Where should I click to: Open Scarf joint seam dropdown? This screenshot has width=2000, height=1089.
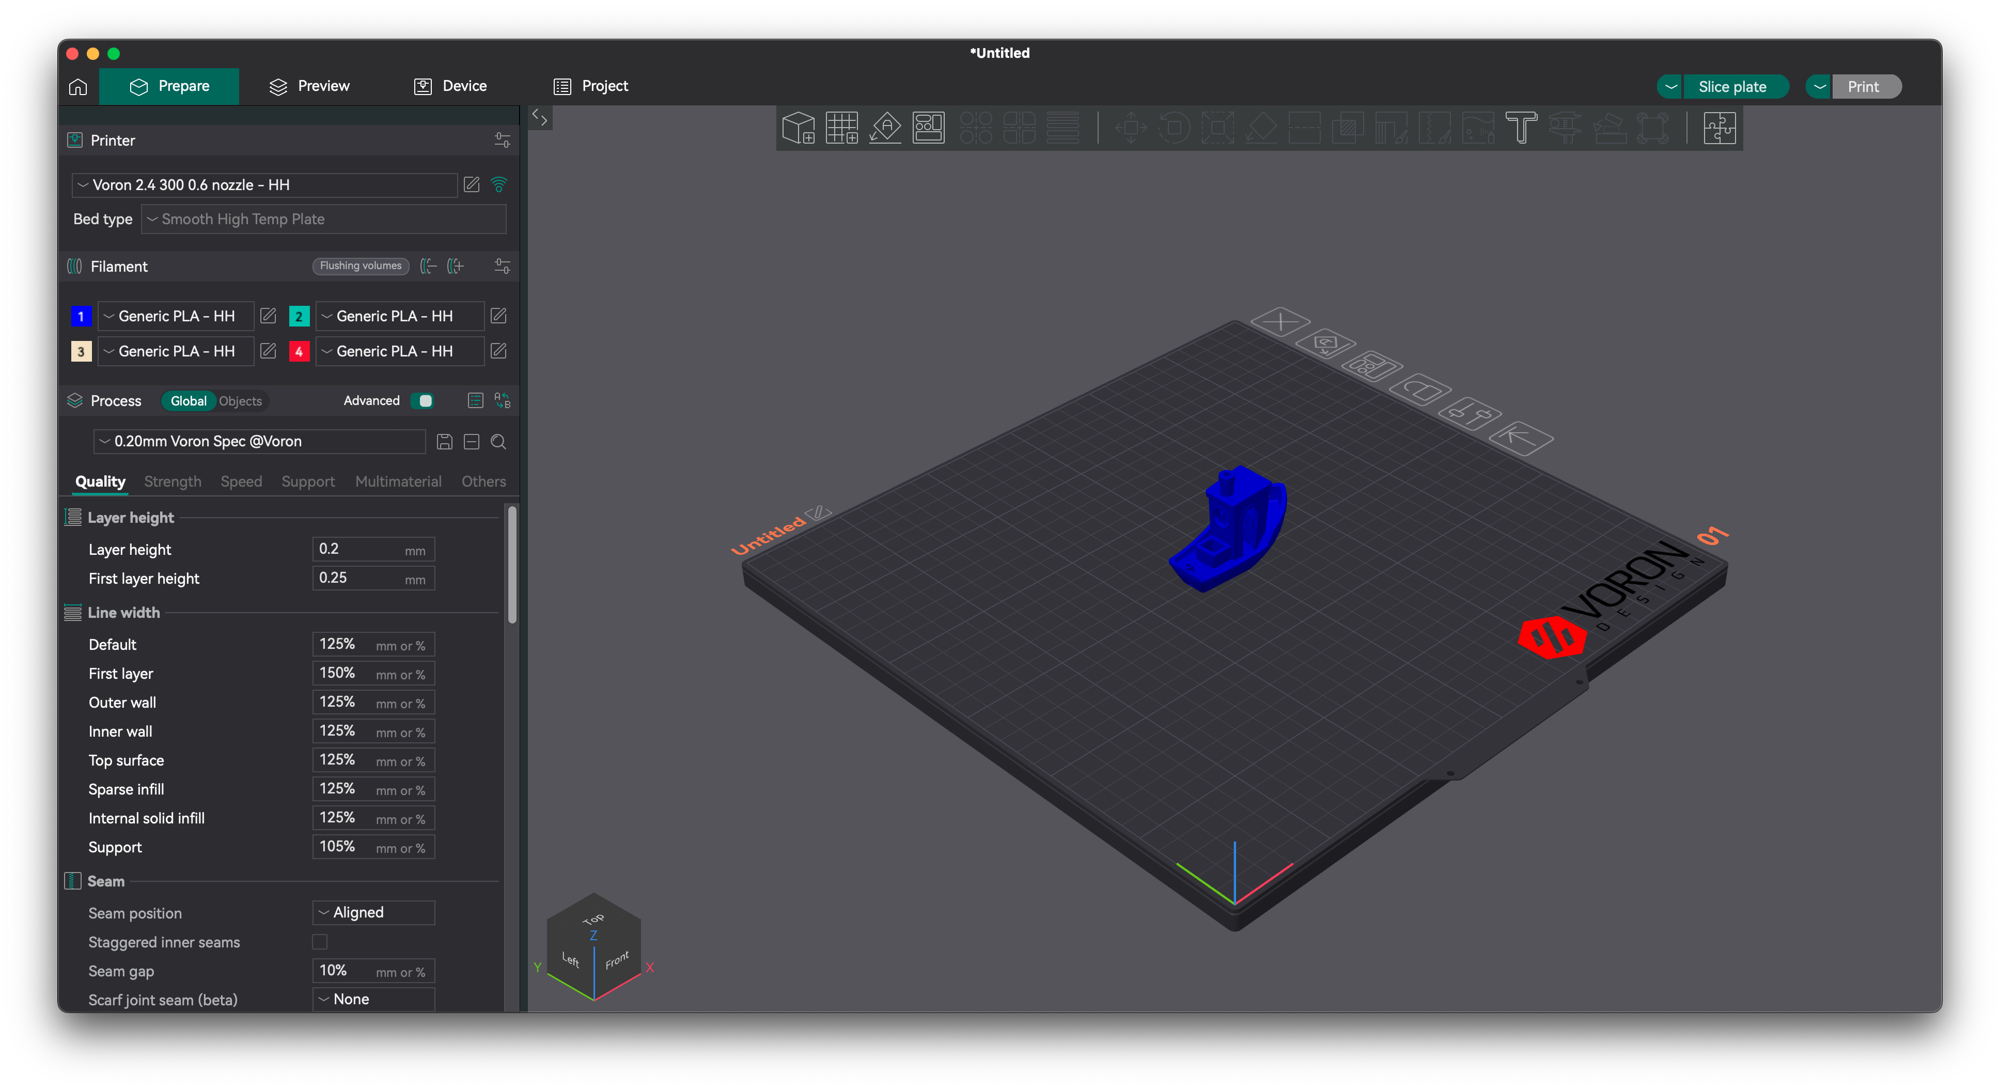click(x=373, y=1000)
